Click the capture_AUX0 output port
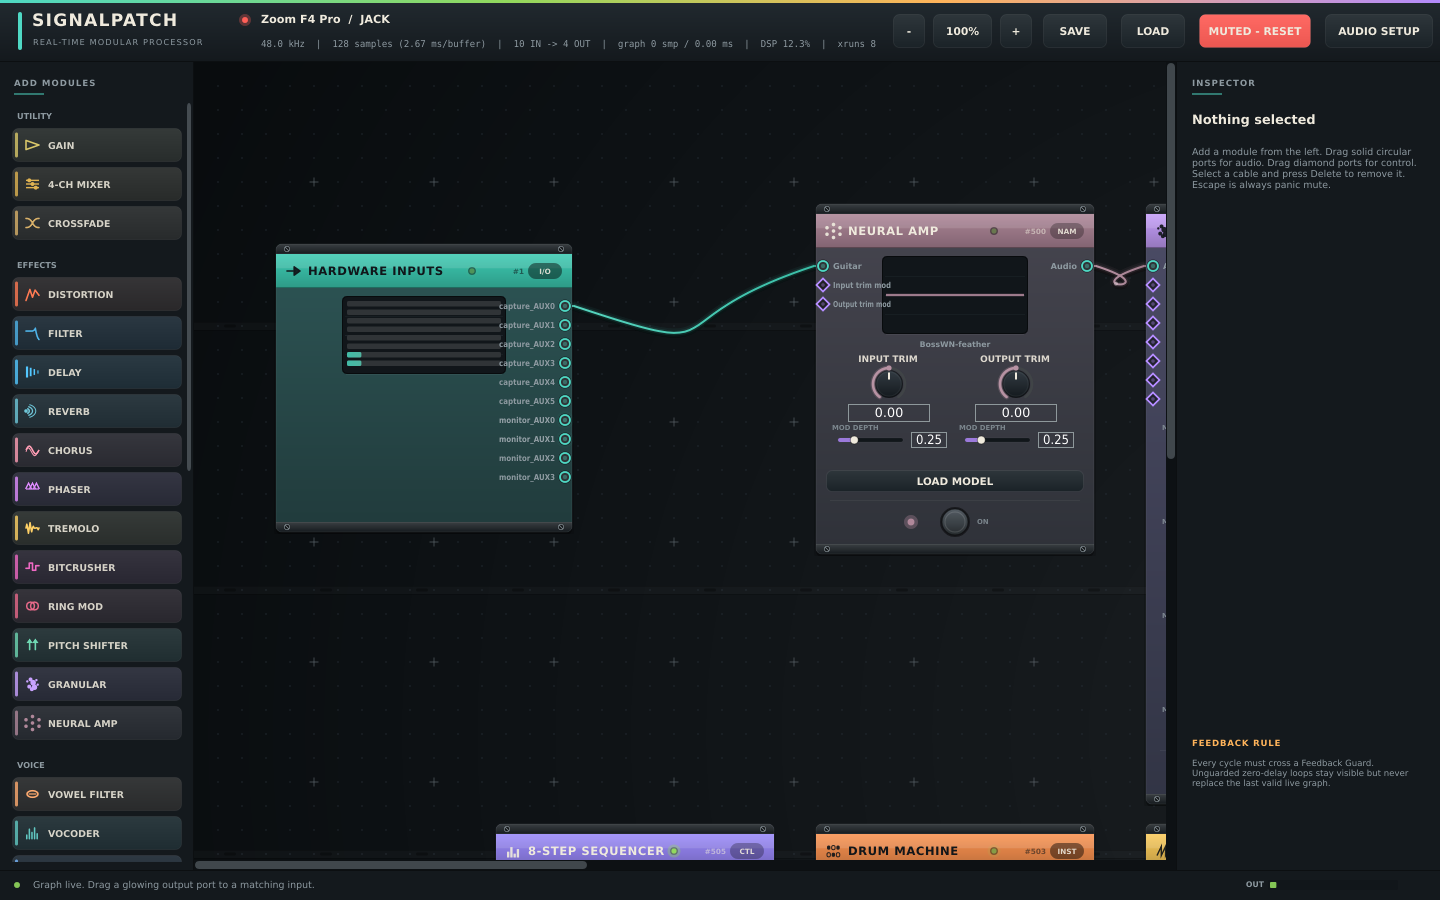This screenshot has width=1440, height=900. [565, 306]
